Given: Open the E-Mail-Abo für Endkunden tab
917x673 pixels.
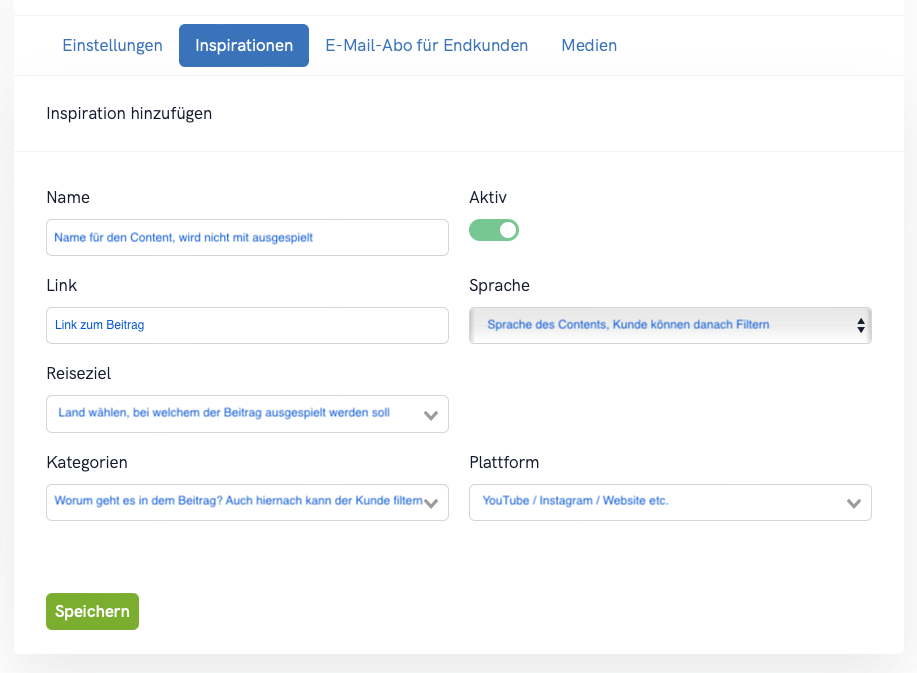Looking at the screenshot, I should [426, 46].
